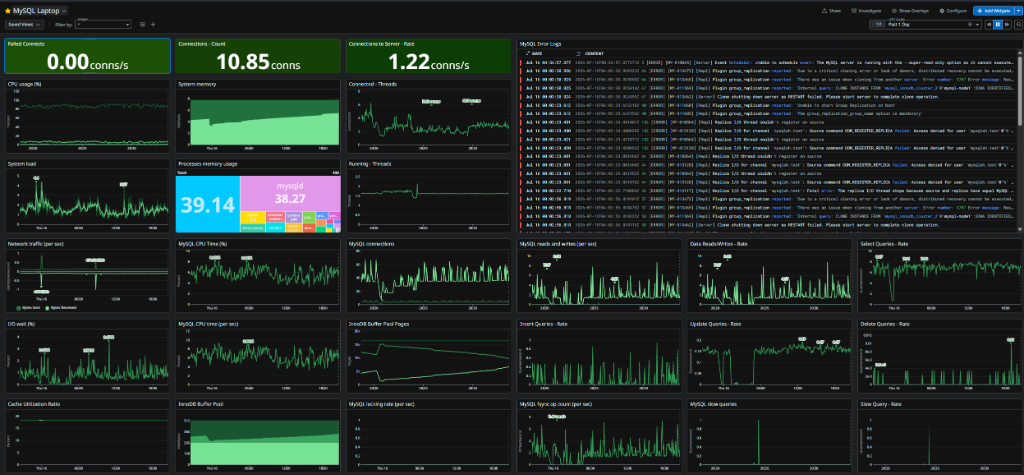1024x475 pixels.
Task: Toggle the favorite star beside MySQL Laptop
Action: tap(8, 11)
